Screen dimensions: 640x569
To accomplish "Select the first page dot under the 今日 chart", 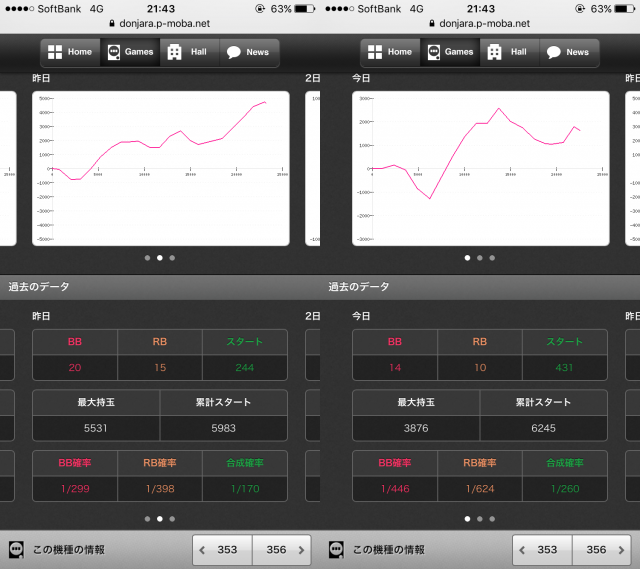I will click(467, 258).
